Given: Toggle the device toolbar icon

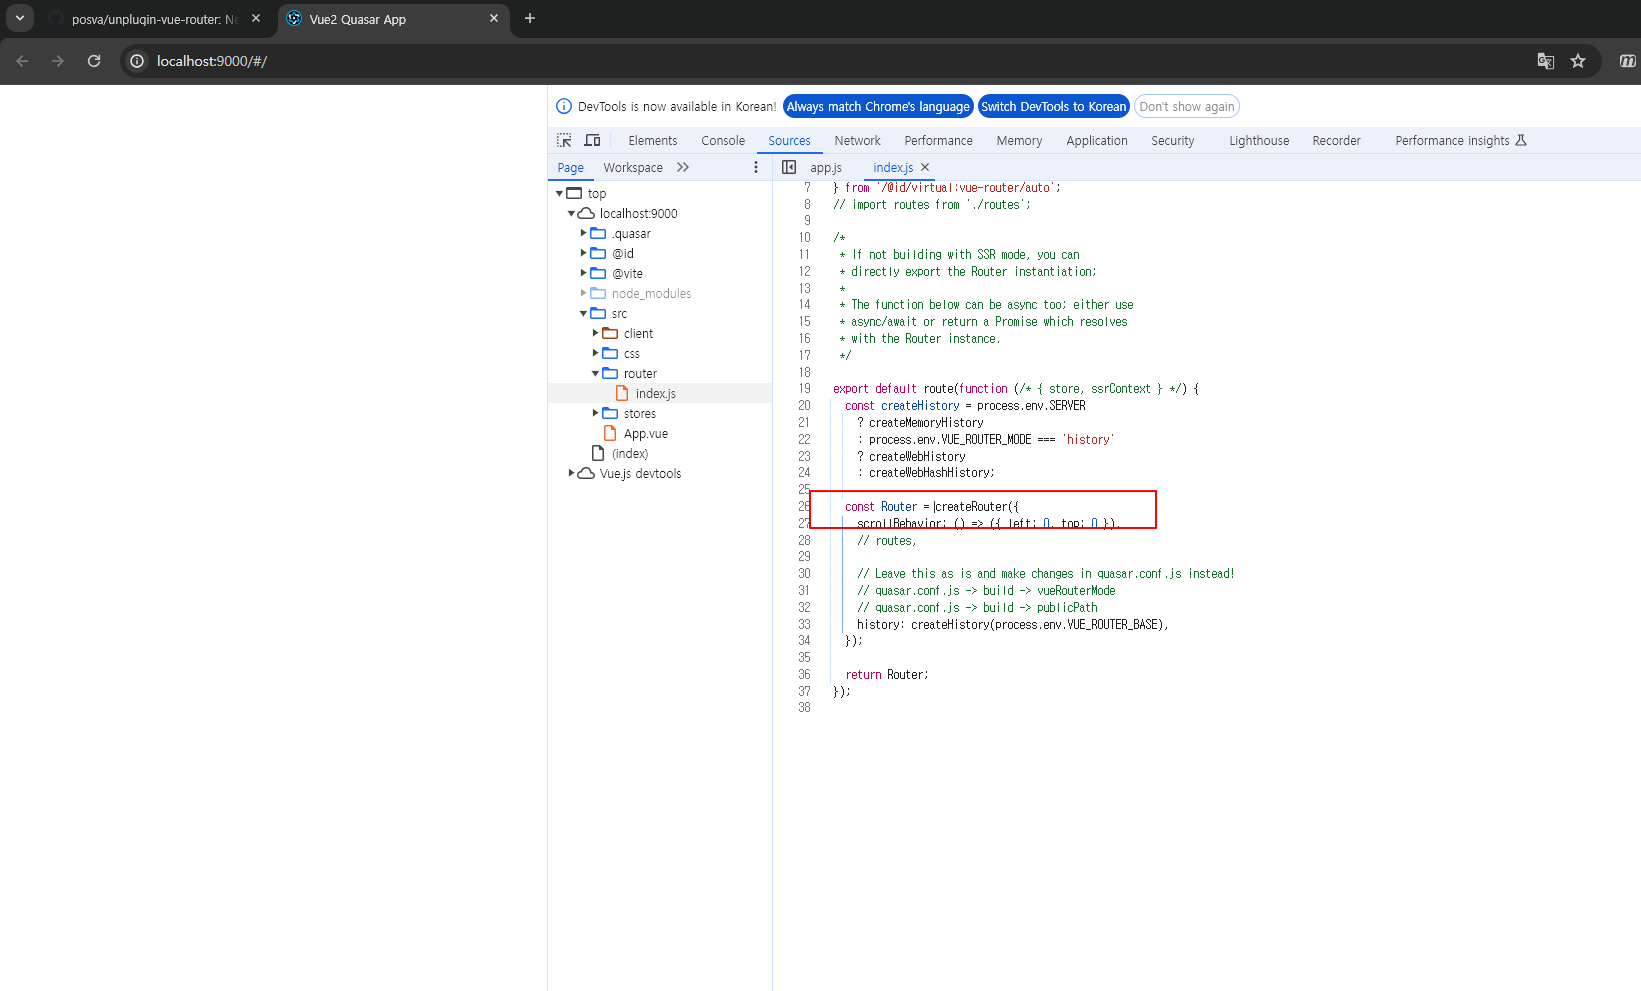Looking at the screenshot, I should tap(592, 140).
